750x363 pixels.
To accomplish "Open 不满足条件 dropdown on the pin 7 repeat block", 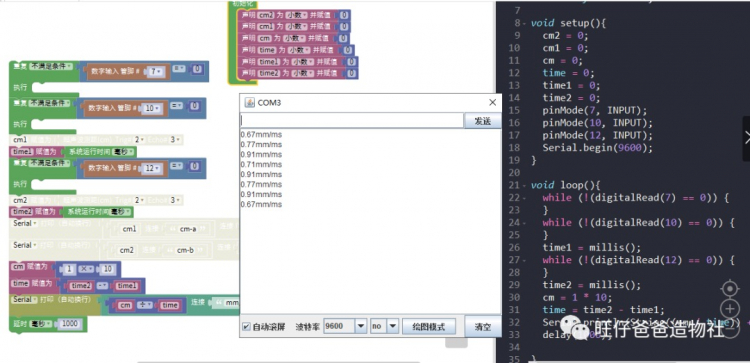I will click(51, 66).
